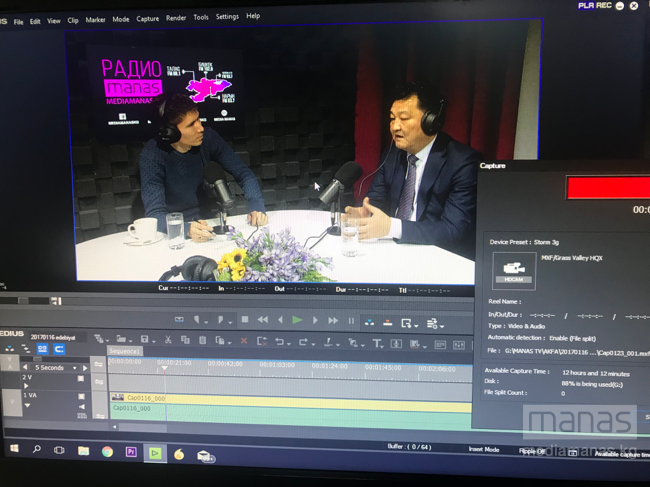Viewport: 650px width, 487px height.
Task: Open the Render menu
Action: point(176,18)
